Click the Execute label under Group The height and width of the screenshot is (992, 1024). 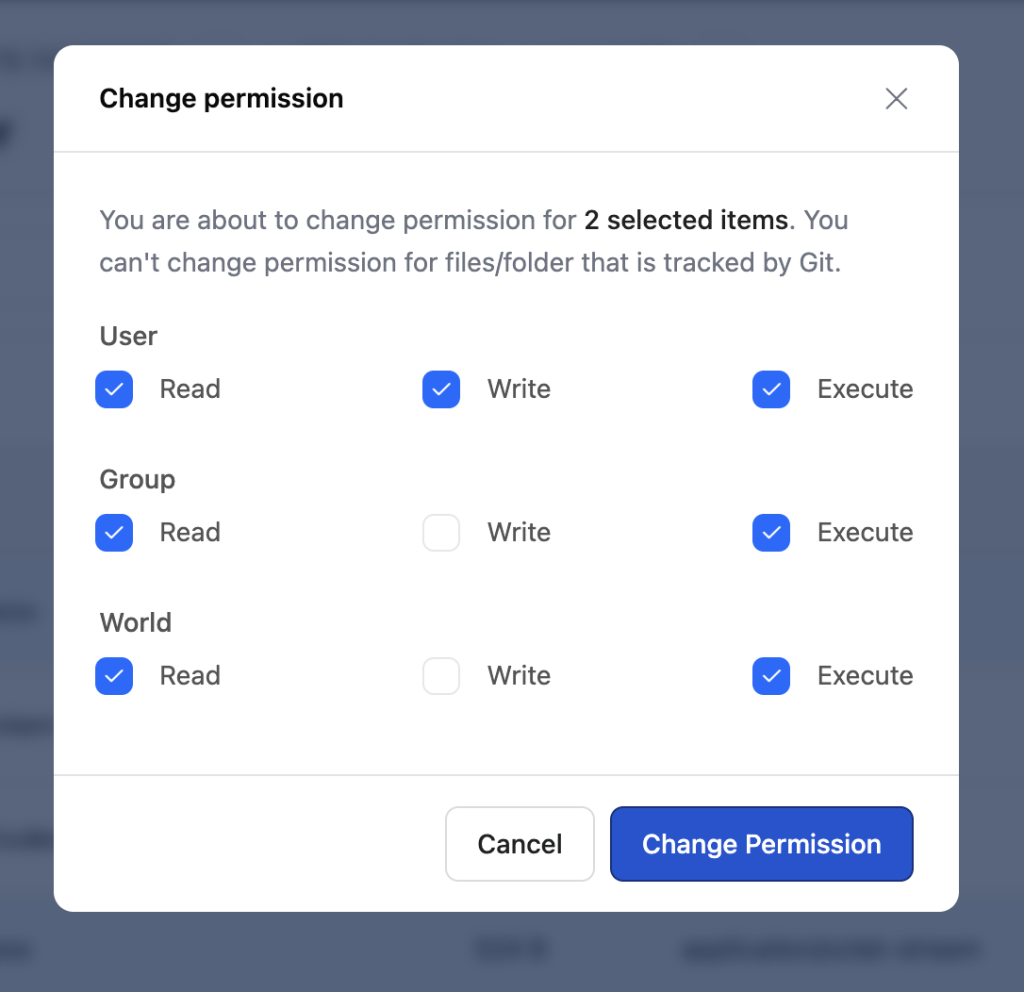point(865,533)
